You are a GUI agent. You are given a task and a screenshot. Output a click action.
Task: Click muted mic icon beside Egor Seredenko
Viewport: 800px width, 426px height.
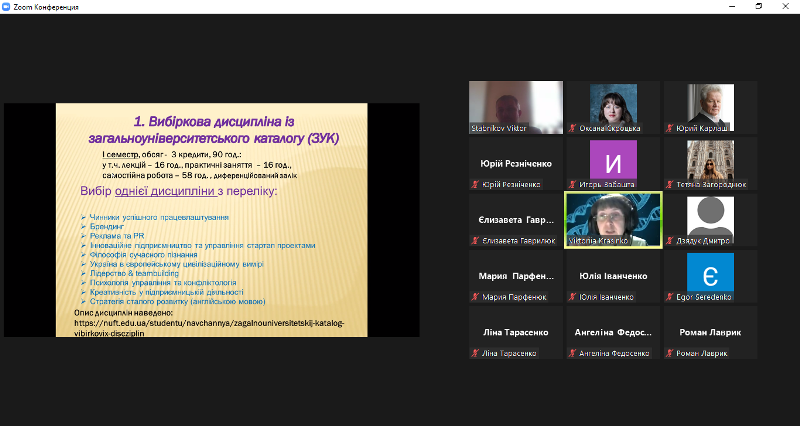[x=670, y=297]
